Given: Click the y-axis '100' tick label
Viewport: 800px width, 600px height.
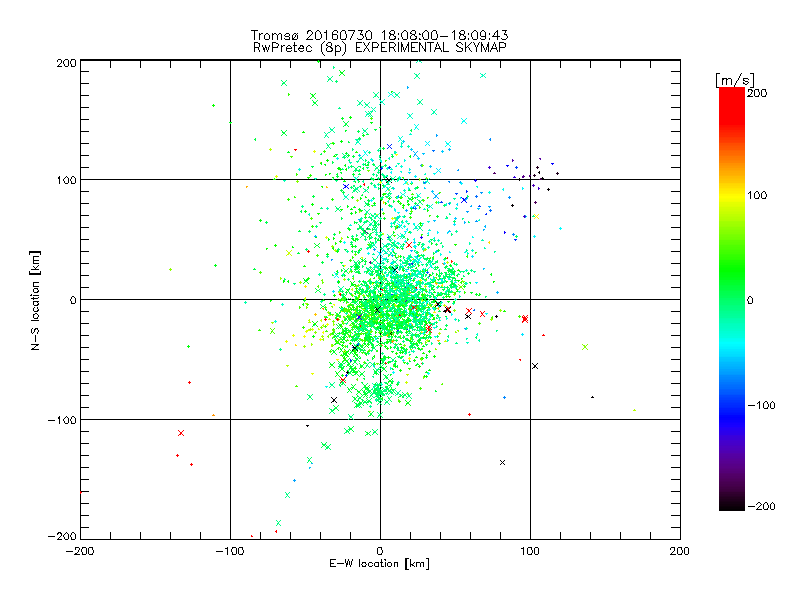Looking at the screenshot, I should 67,180.
